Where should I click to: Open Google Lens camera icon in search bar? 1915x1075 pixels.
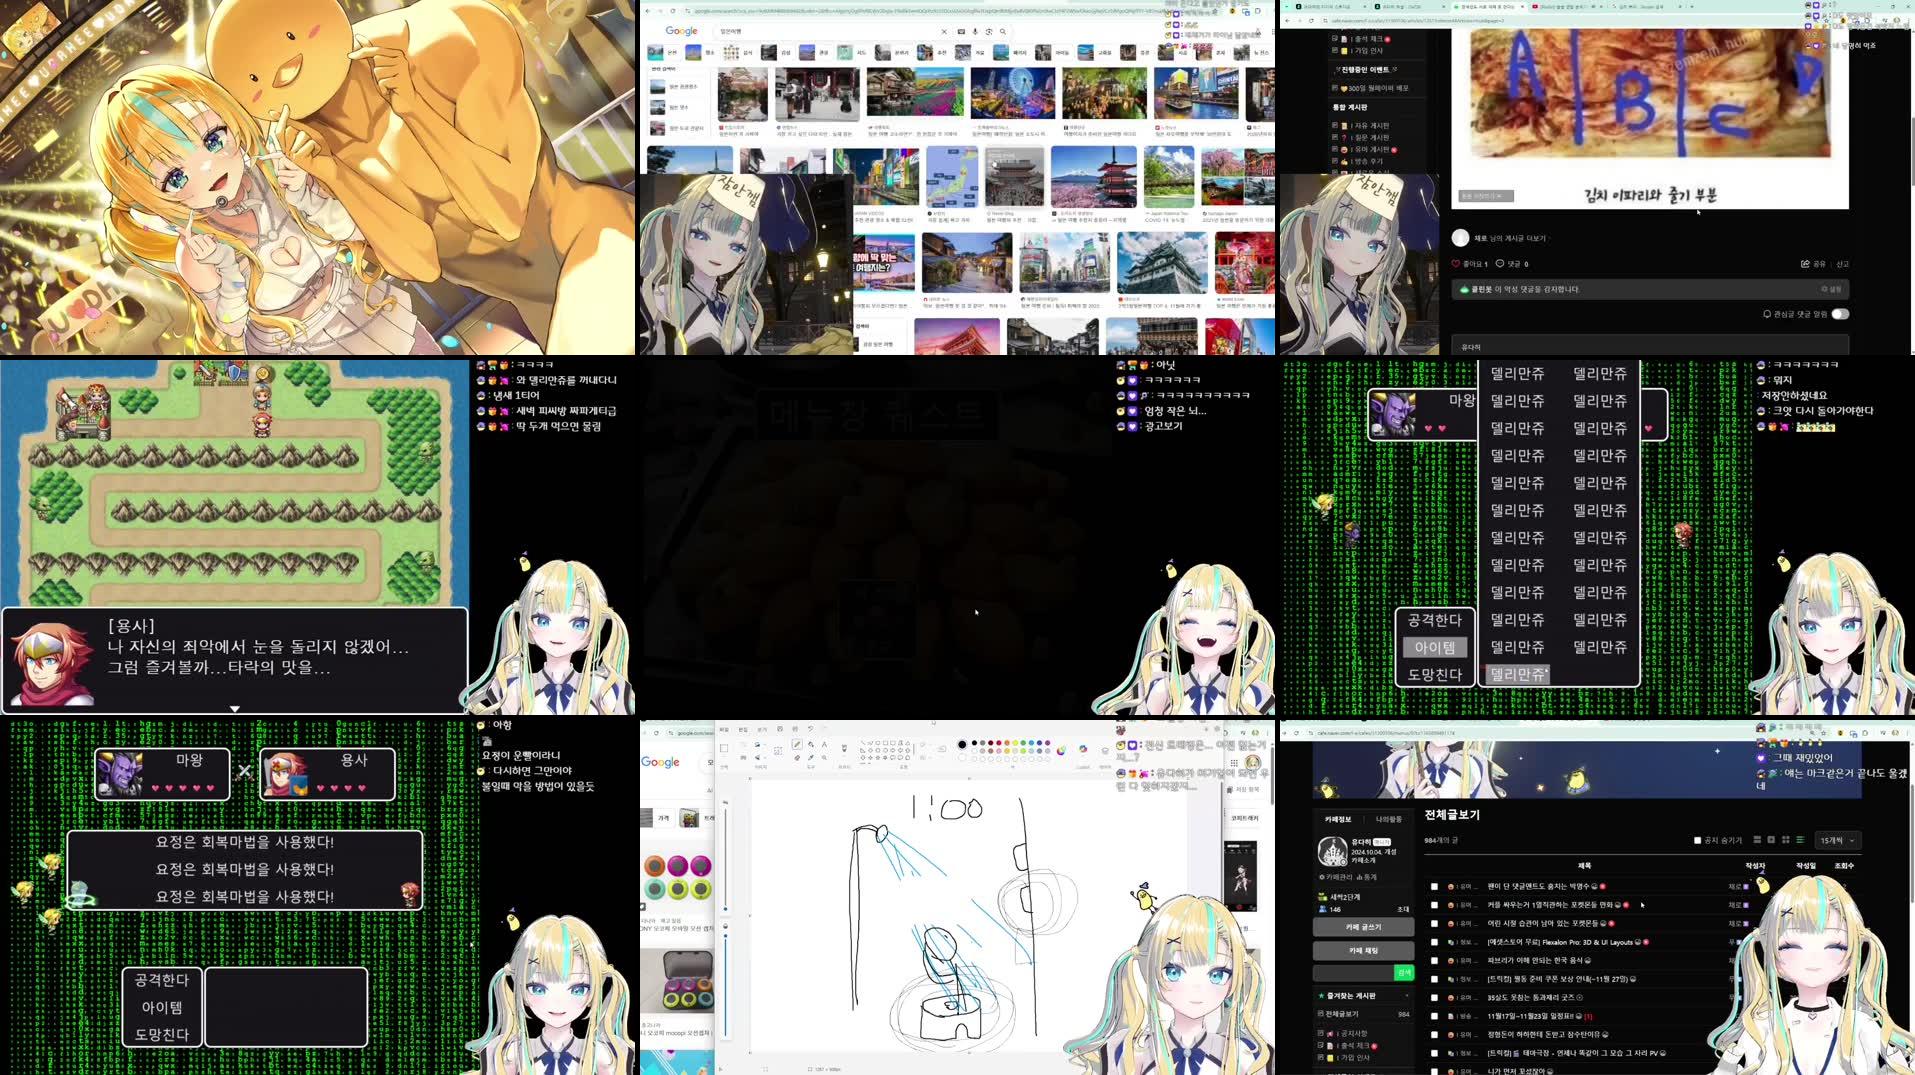click(989, 32)
